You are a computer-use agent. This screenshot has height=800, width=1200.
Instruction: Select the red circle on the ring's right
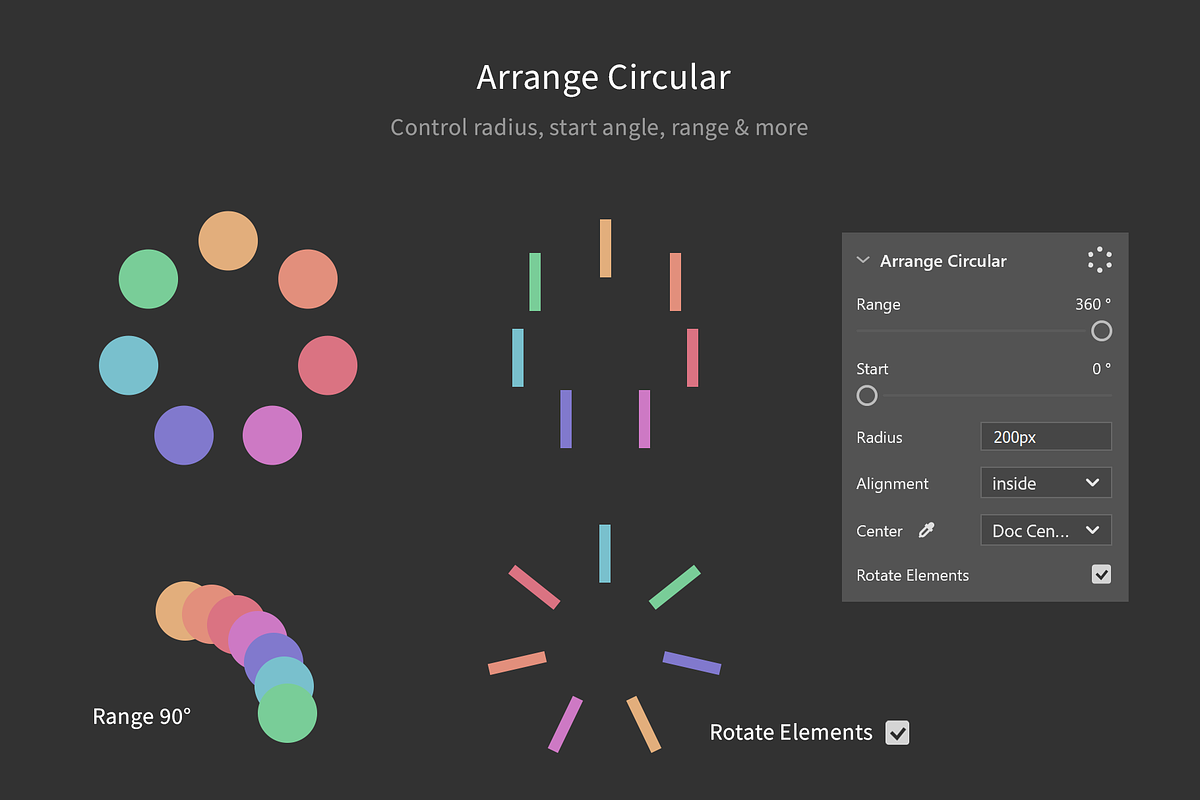(327, 365)
